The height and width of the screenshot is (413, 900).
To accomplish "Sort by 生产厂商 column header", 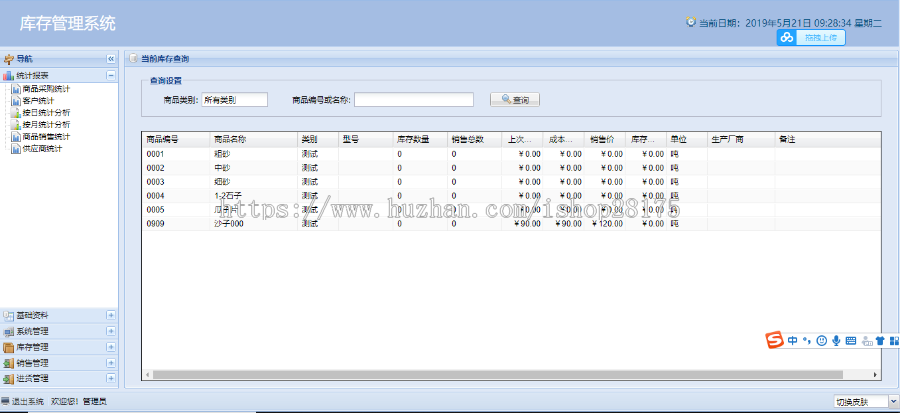I will pos(741,139).
